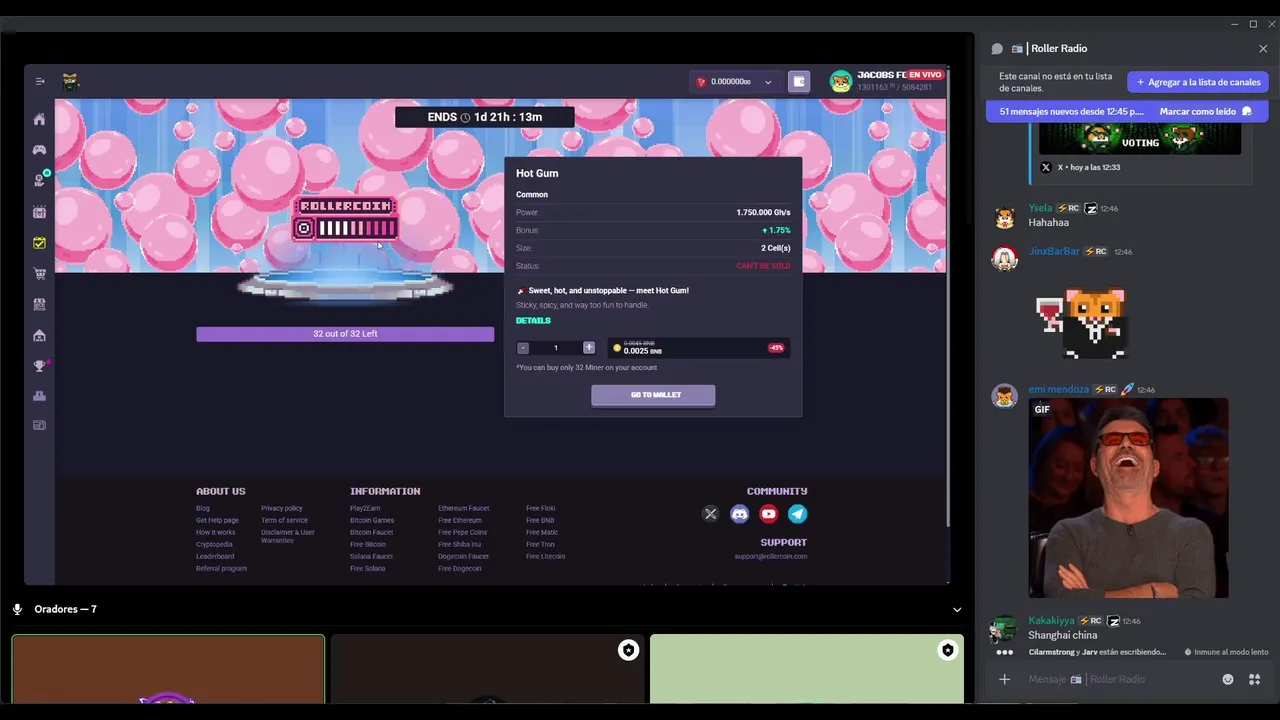Open the Privacy policy footer link
The image size is (1280, 720).
(281, 508)
